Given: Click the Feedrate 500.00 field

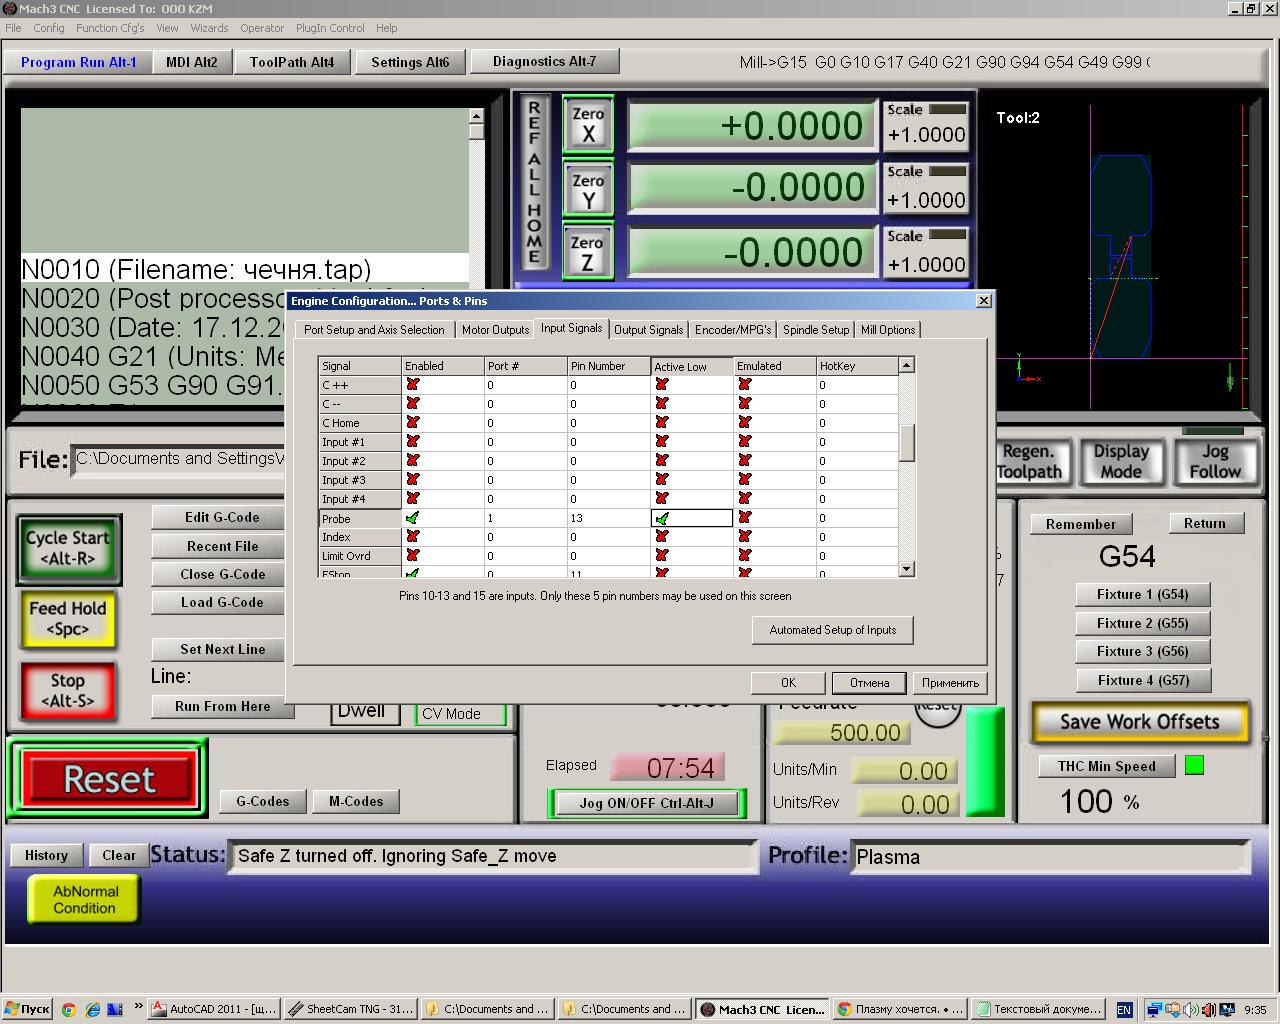Looking at the screenshot, I should [841, 733].
